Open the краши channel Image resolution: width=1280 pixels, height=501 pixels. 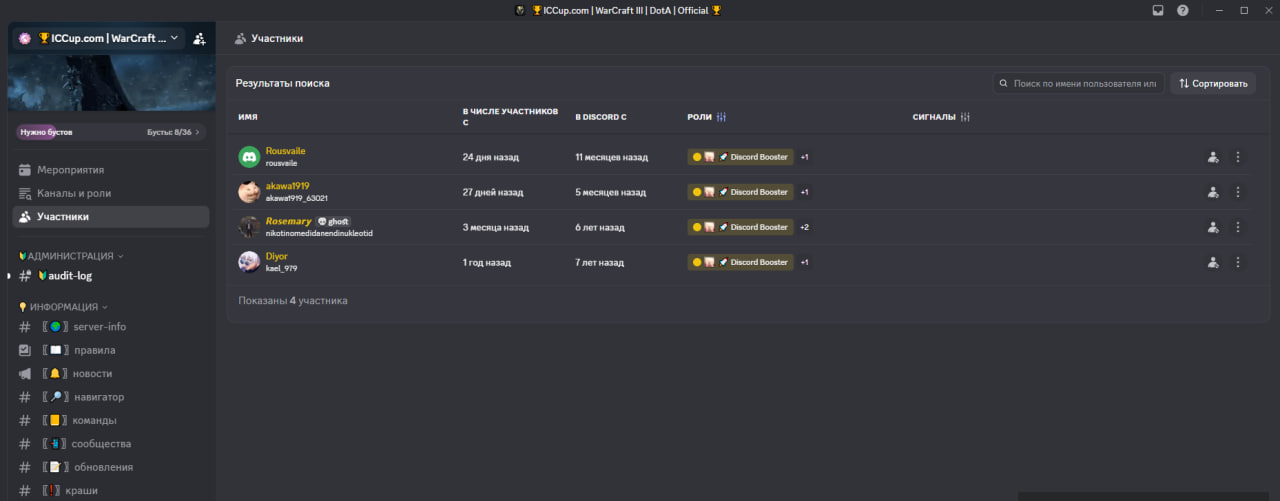[x=111, y=490]
